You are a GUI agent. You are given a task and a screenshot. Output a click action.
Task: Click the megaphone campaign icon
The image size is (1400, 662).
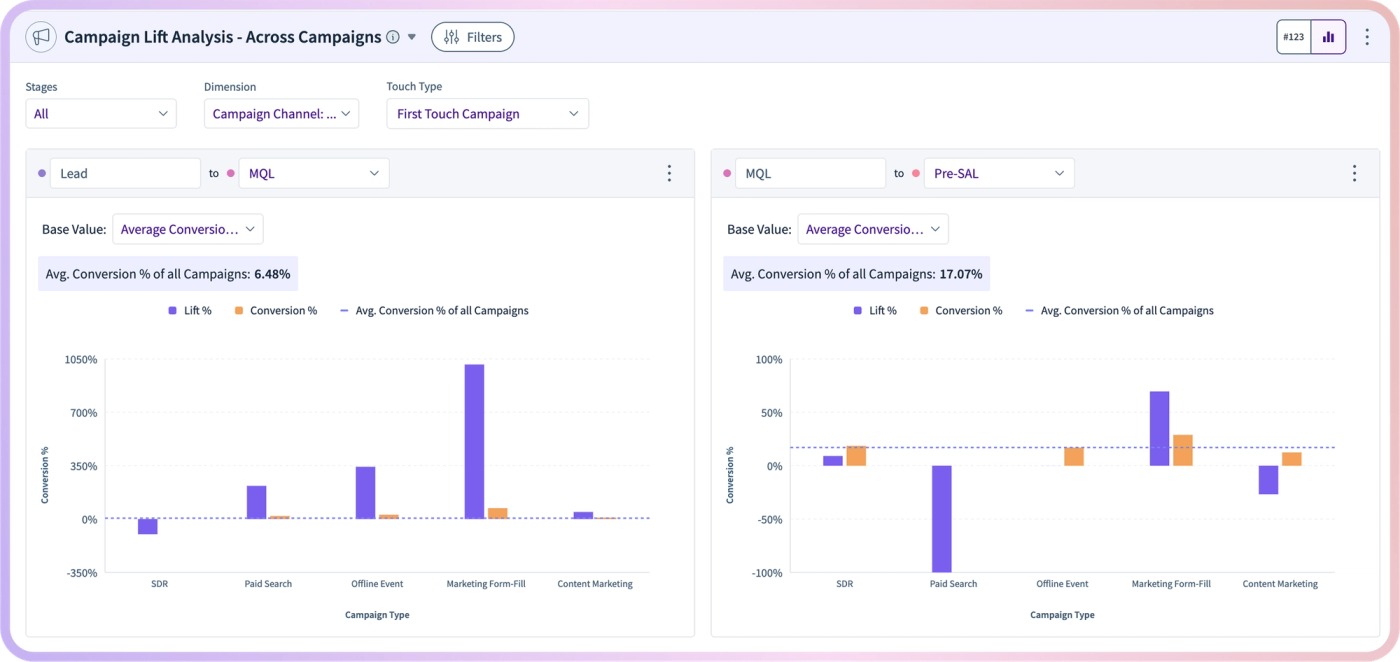point(41,37)
